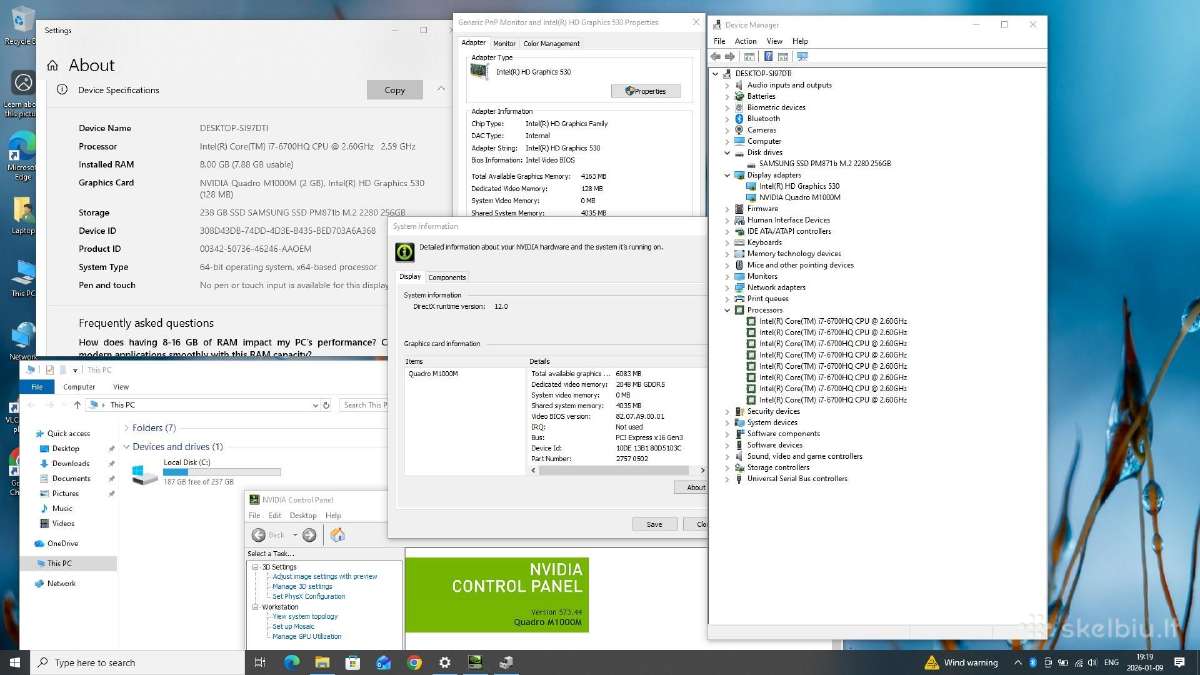The height and width of the screenshot is (675, 1200).
Task: Open the Microsoft Edge desktop shortcut
Action: click(21, 155)
